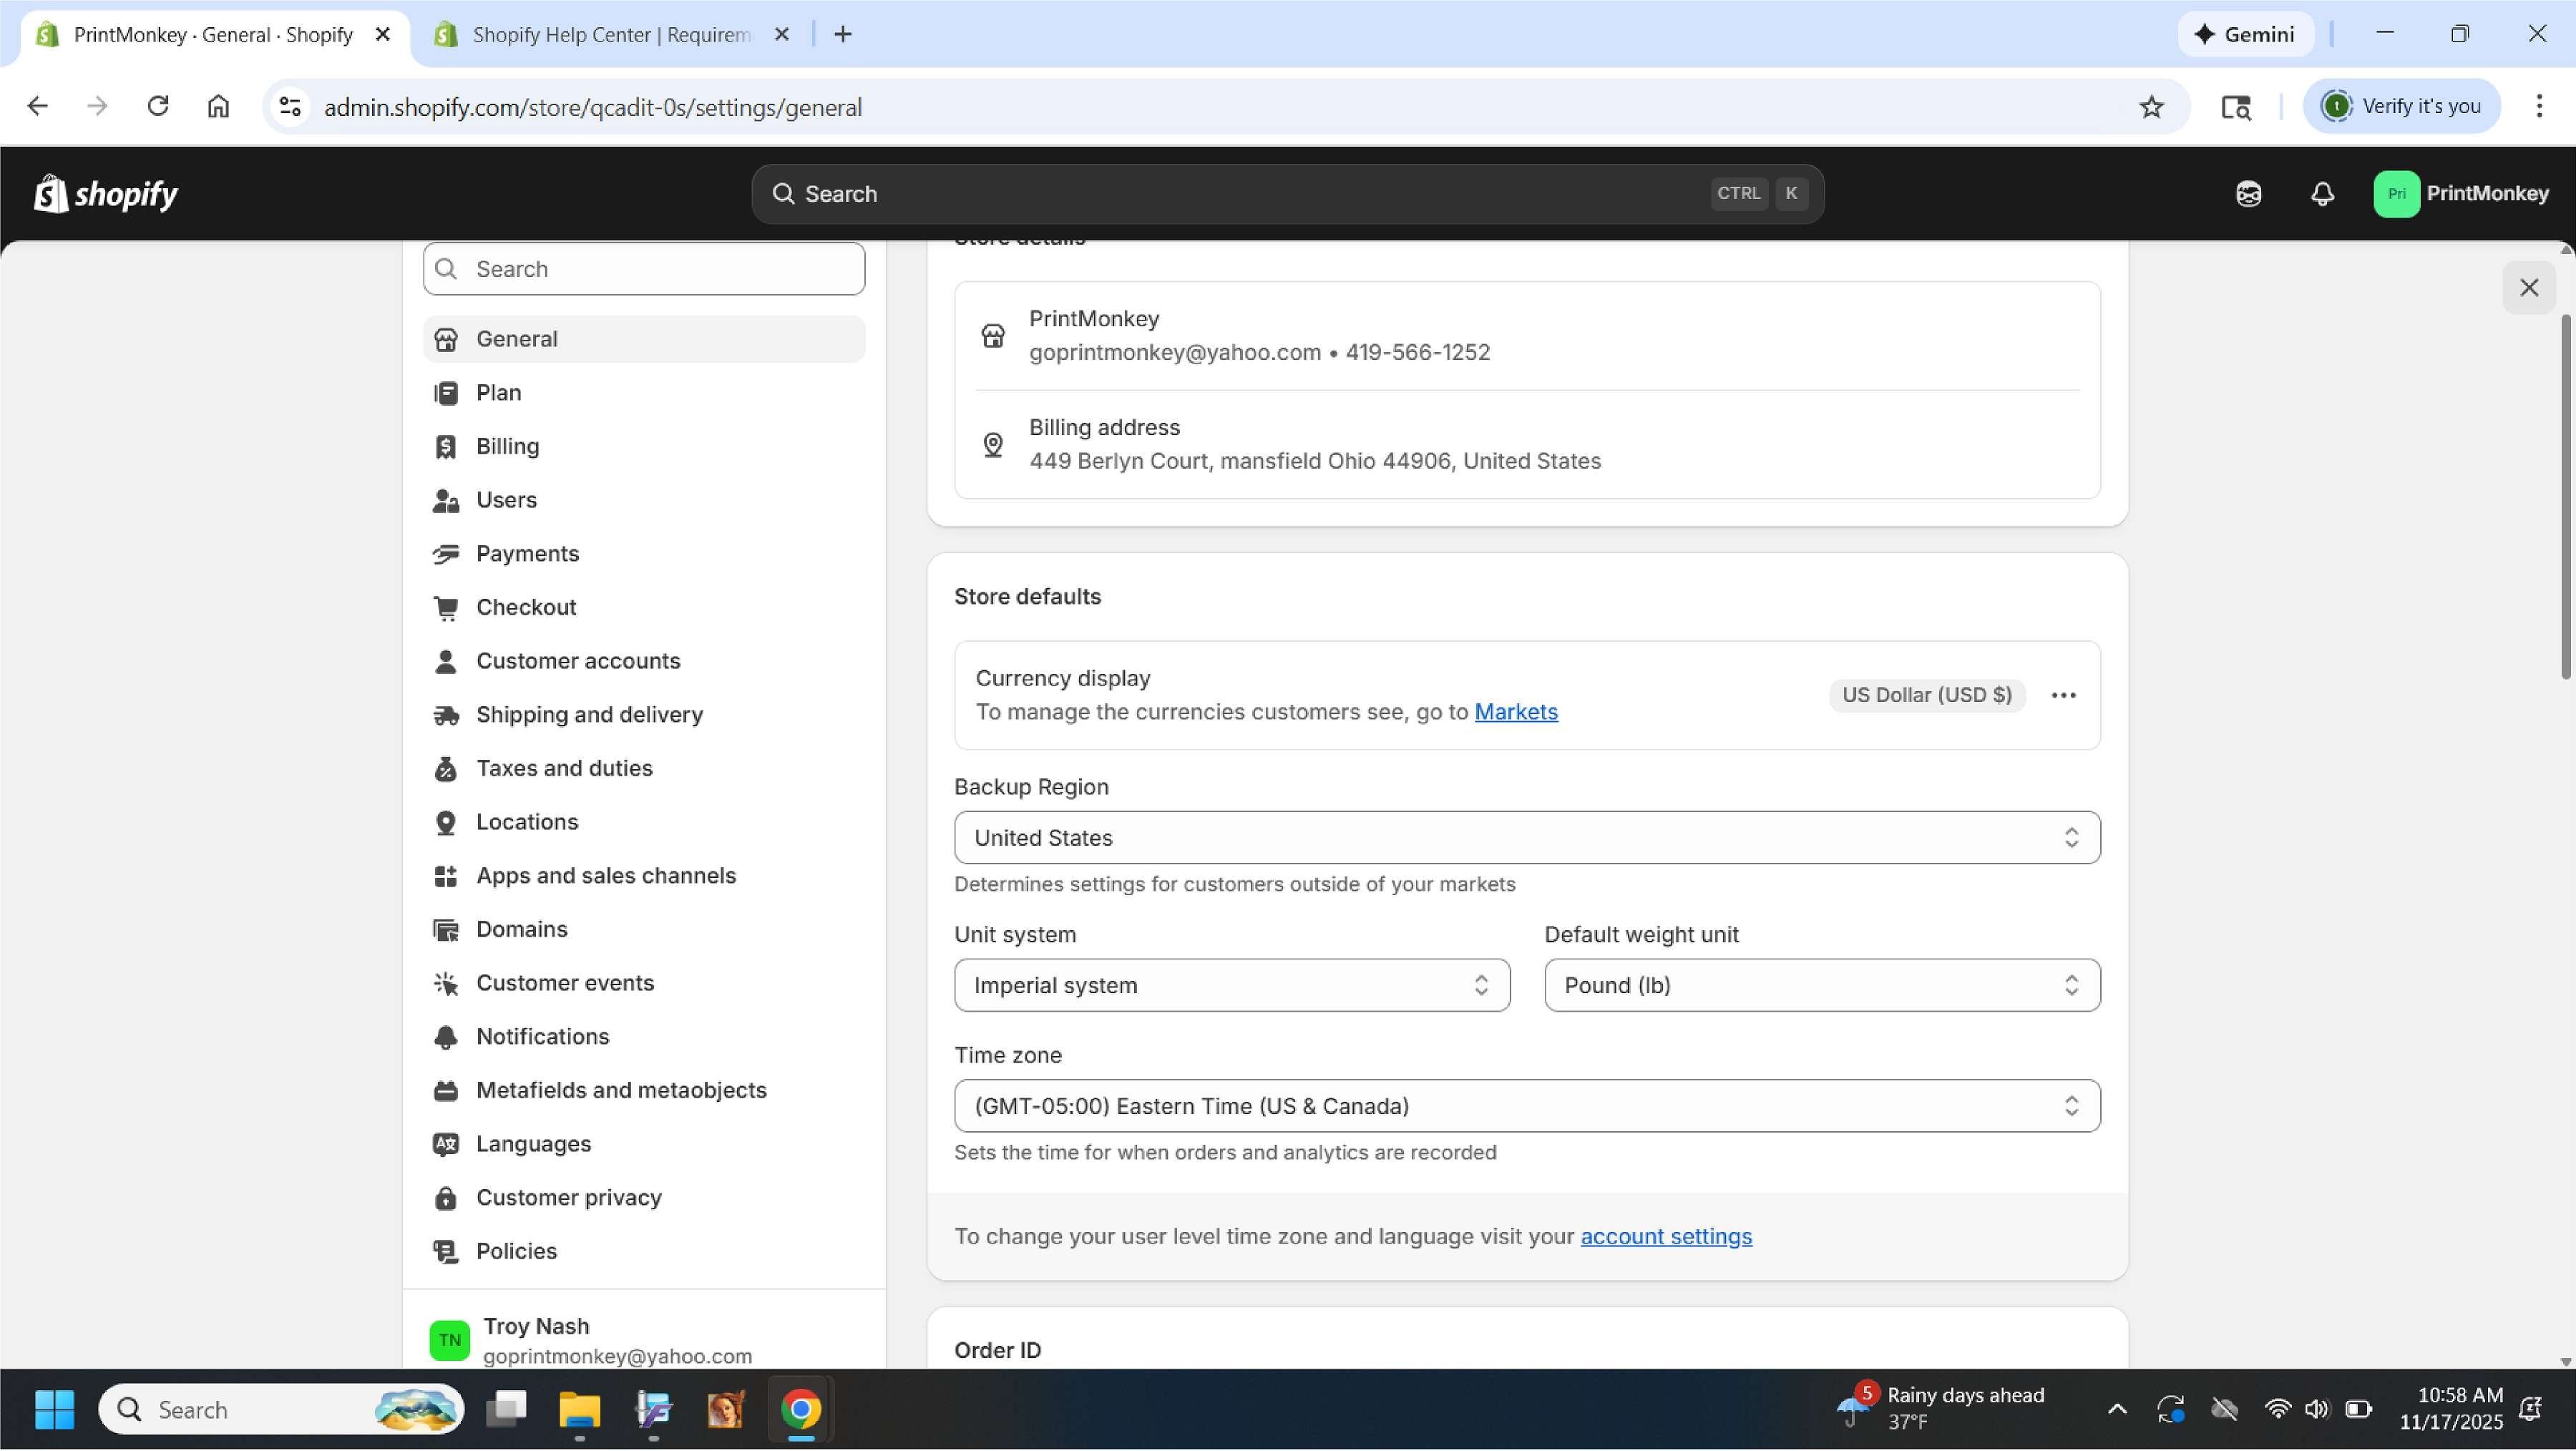Click the settings sidebar search field

(644, 269)
